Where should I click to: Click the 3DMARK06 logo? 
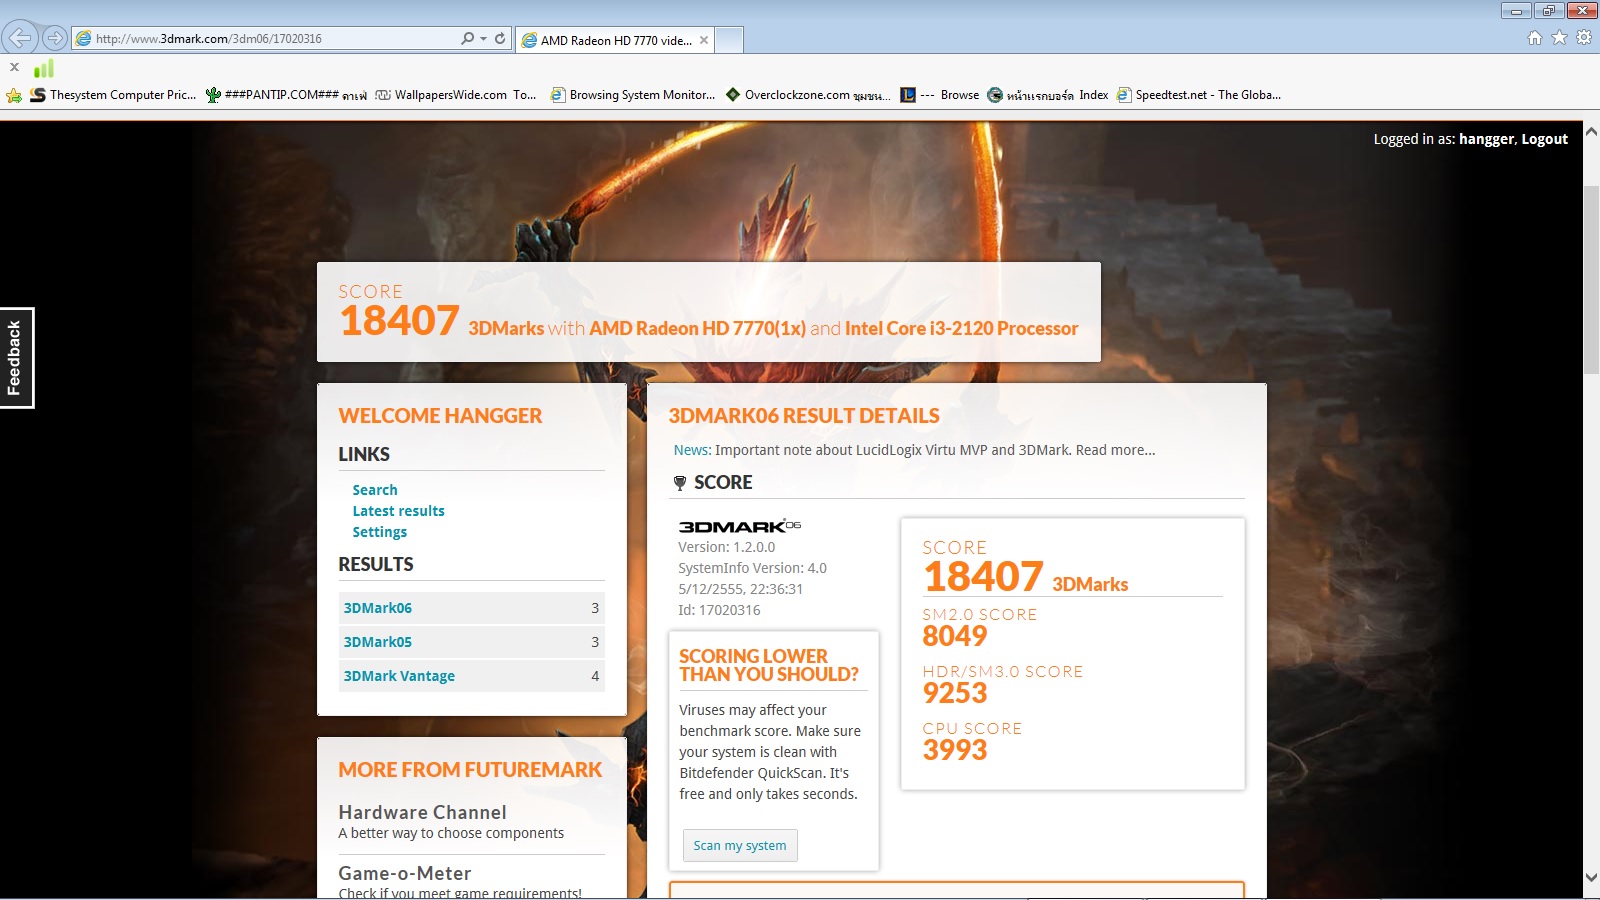tap(740, 526)
